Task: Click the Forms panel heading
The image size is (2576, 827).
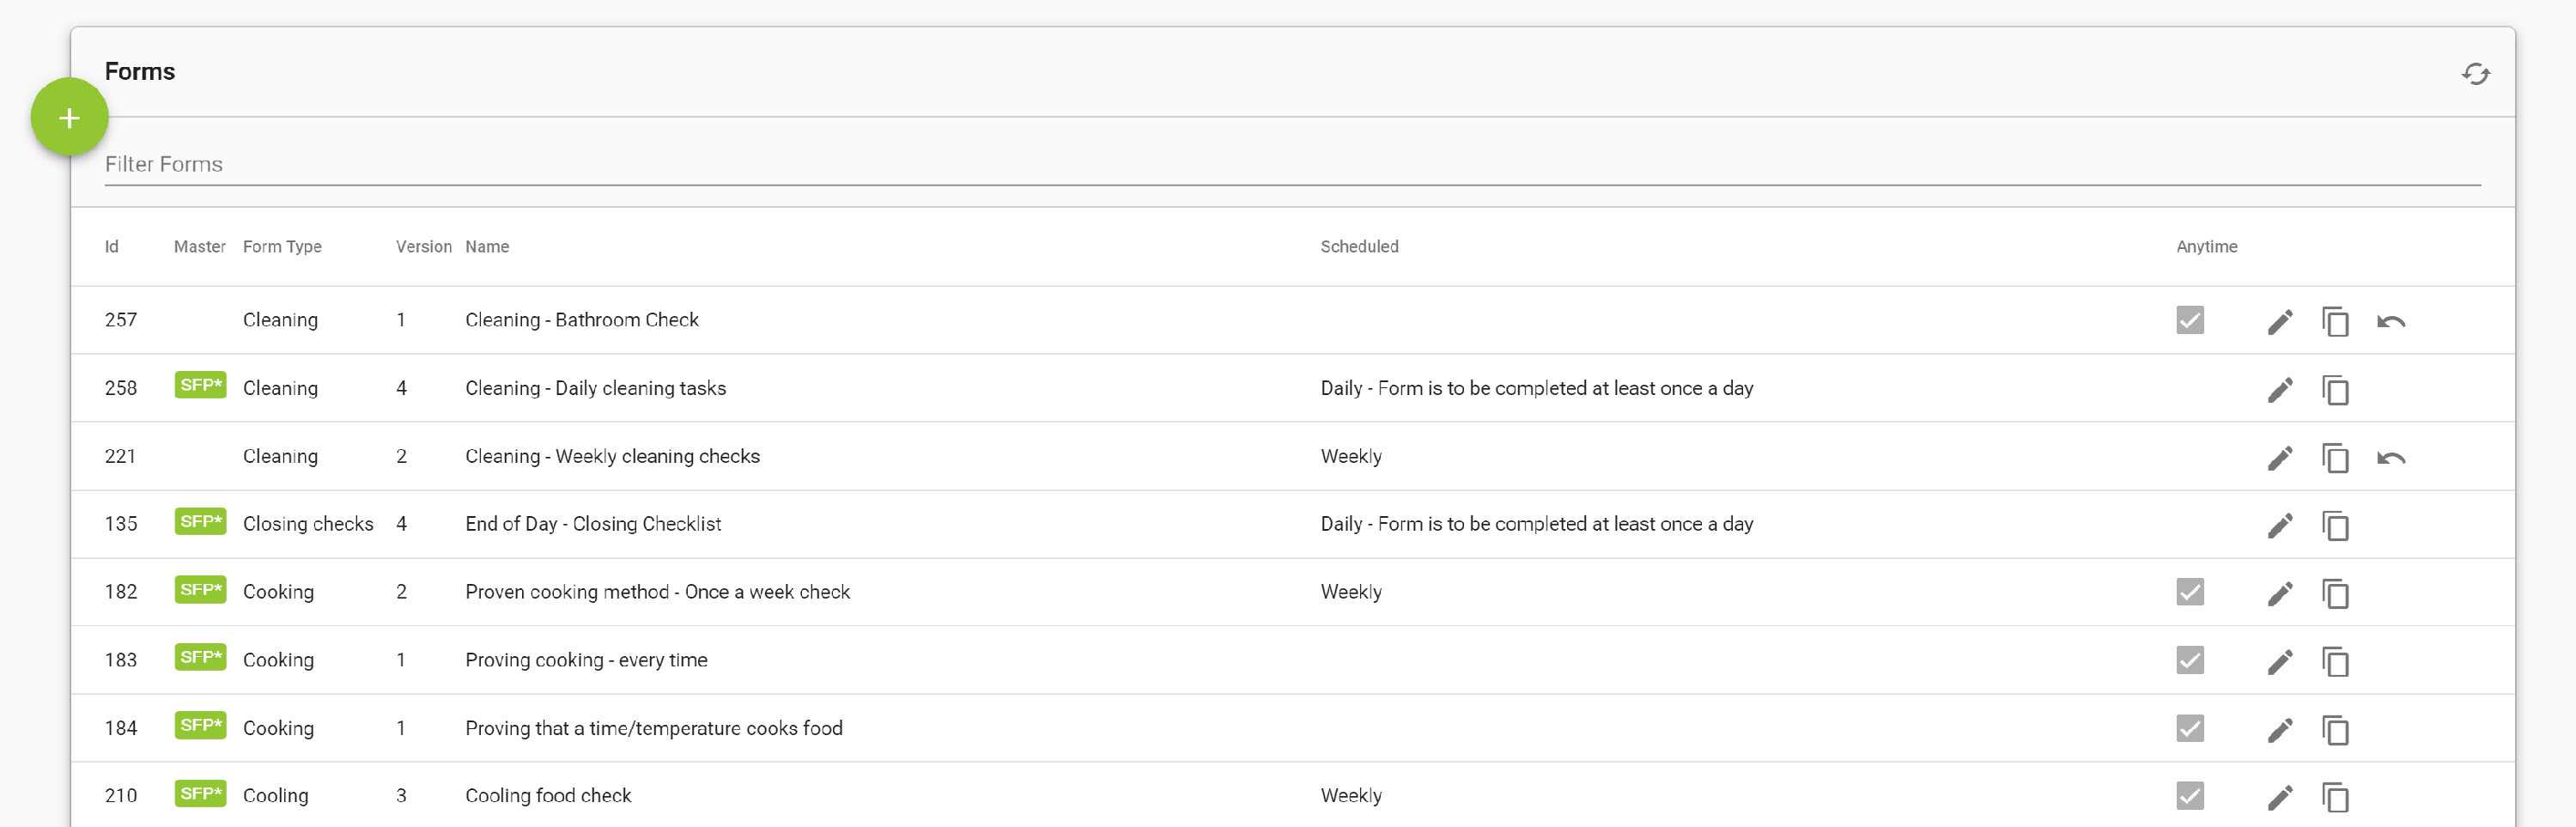Action: [x=139, y=71]
